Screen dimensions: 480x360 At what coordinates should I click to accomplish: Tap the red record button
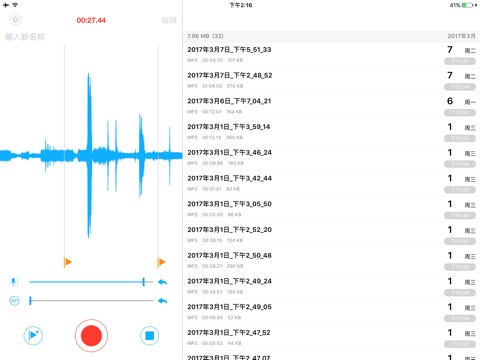pyautogui.click(x=91, y=335)
